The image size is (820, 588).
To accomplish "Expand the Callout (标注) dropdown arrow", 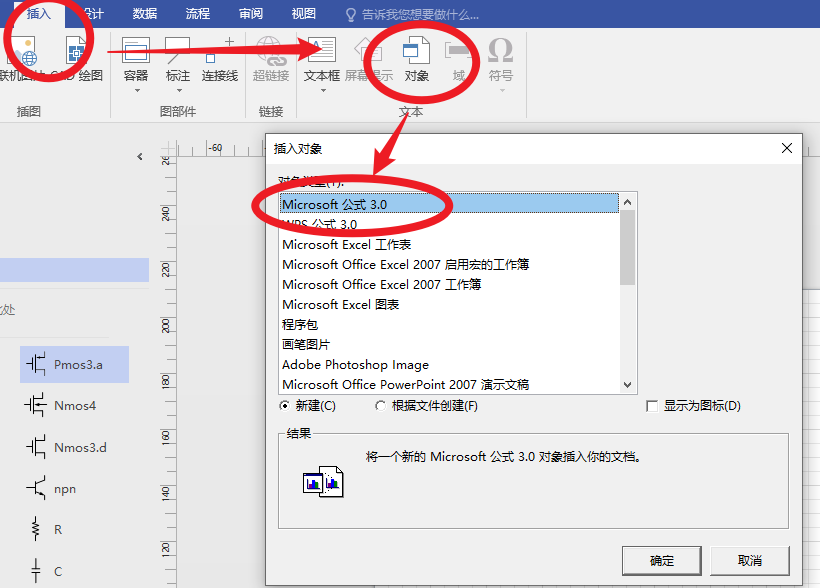I will click(179, 91).
